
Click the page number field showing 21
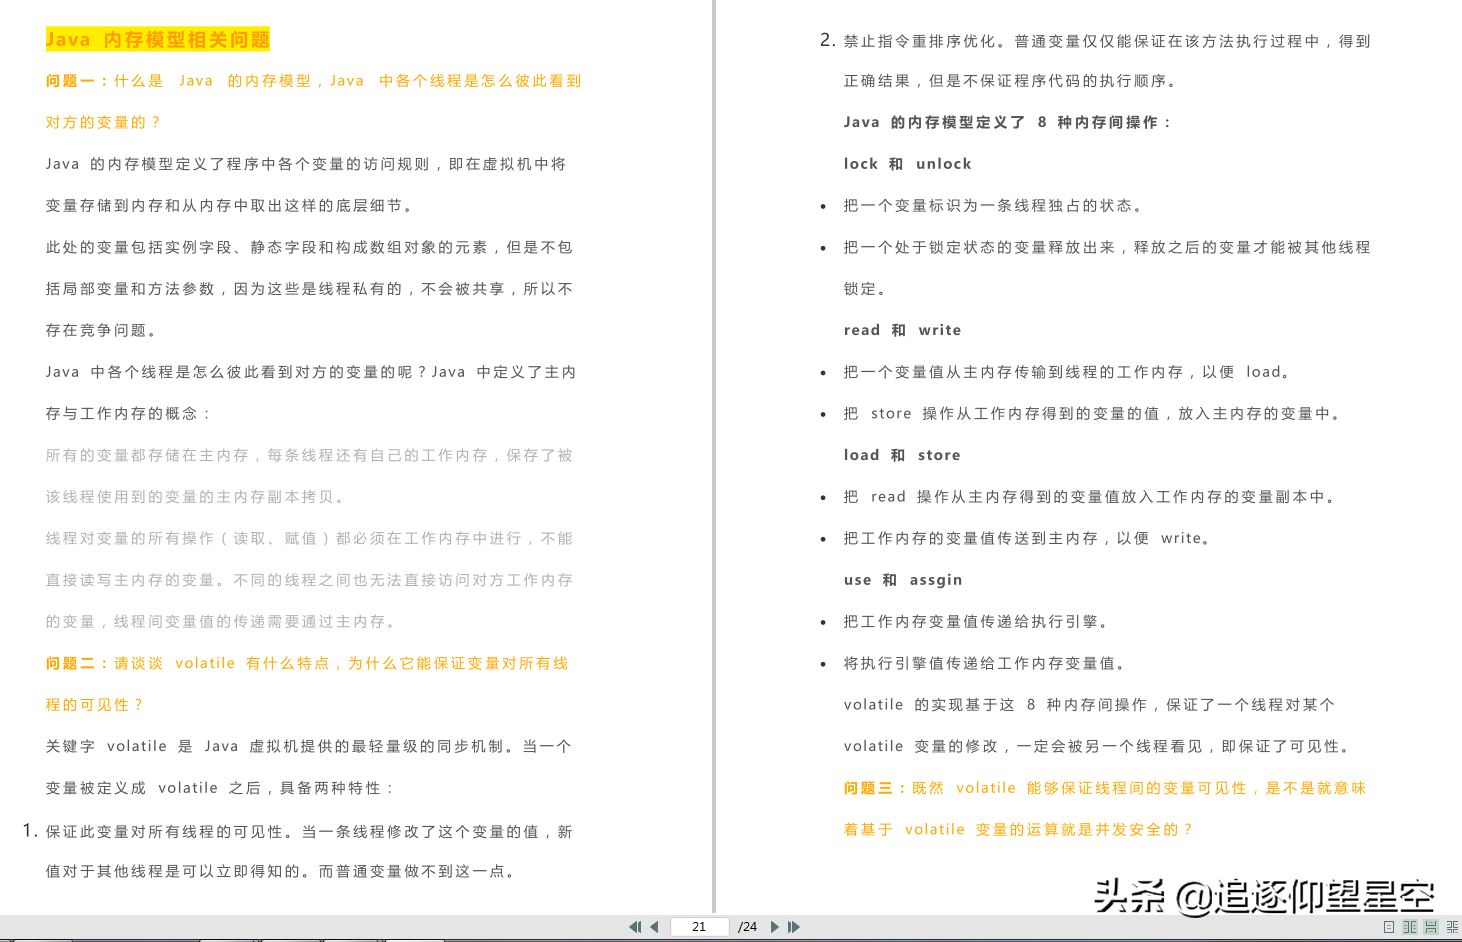click(699, 927)
